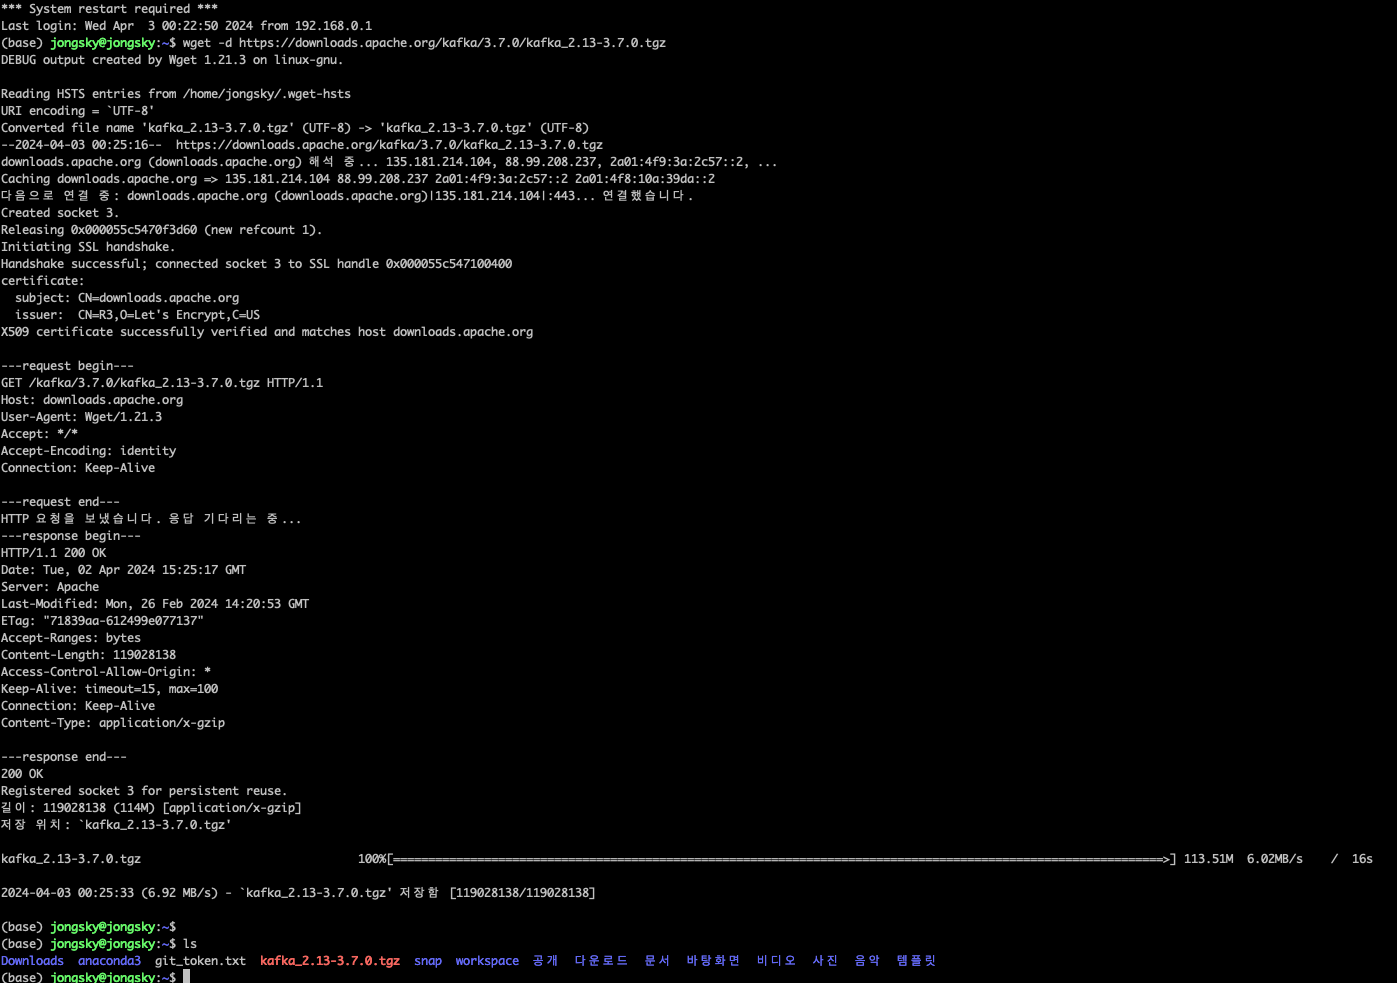Click the Kafka URL in the wget command

point(452,43)
